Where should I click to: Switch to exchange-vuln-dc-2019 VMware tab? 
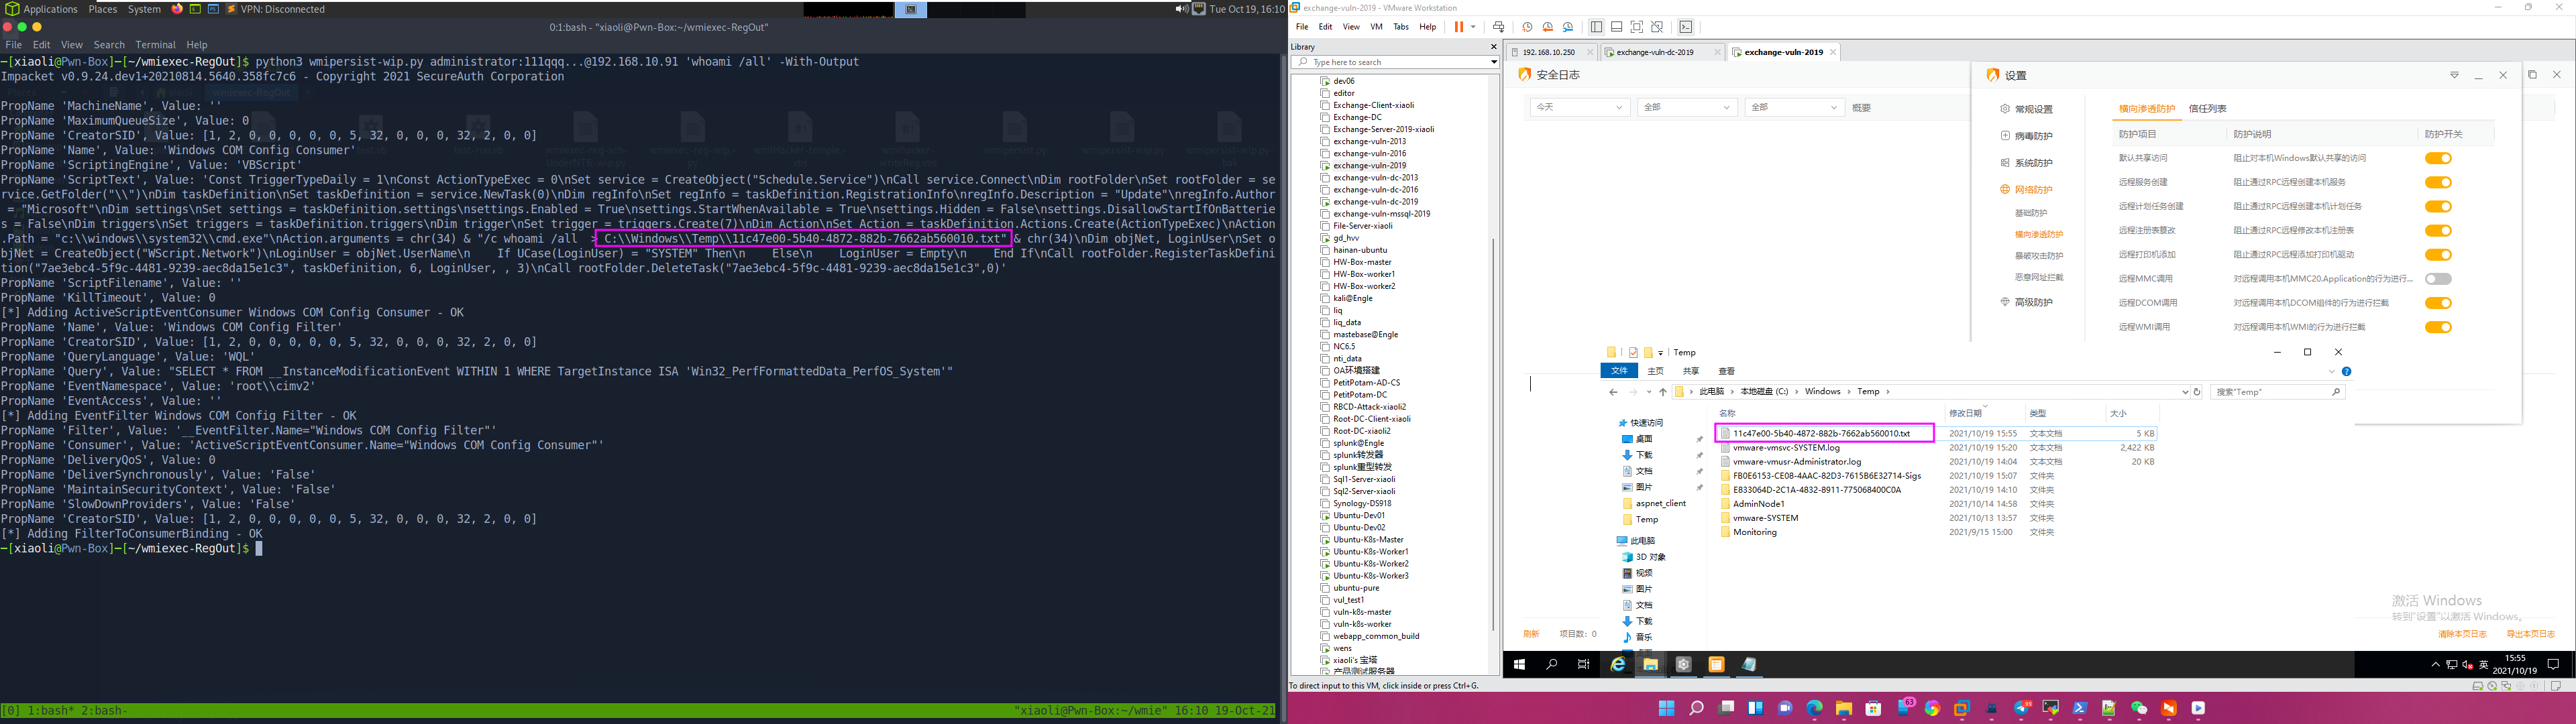click(1662, 52)
